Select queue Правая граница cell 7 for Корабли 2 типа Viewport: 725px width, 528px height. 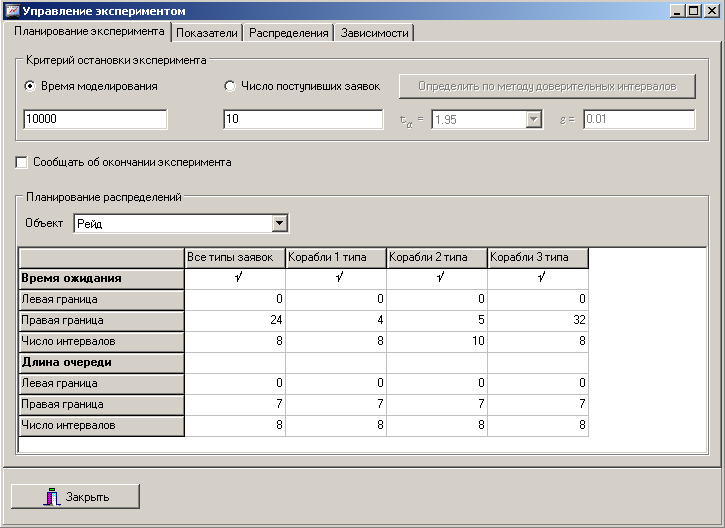437,405
